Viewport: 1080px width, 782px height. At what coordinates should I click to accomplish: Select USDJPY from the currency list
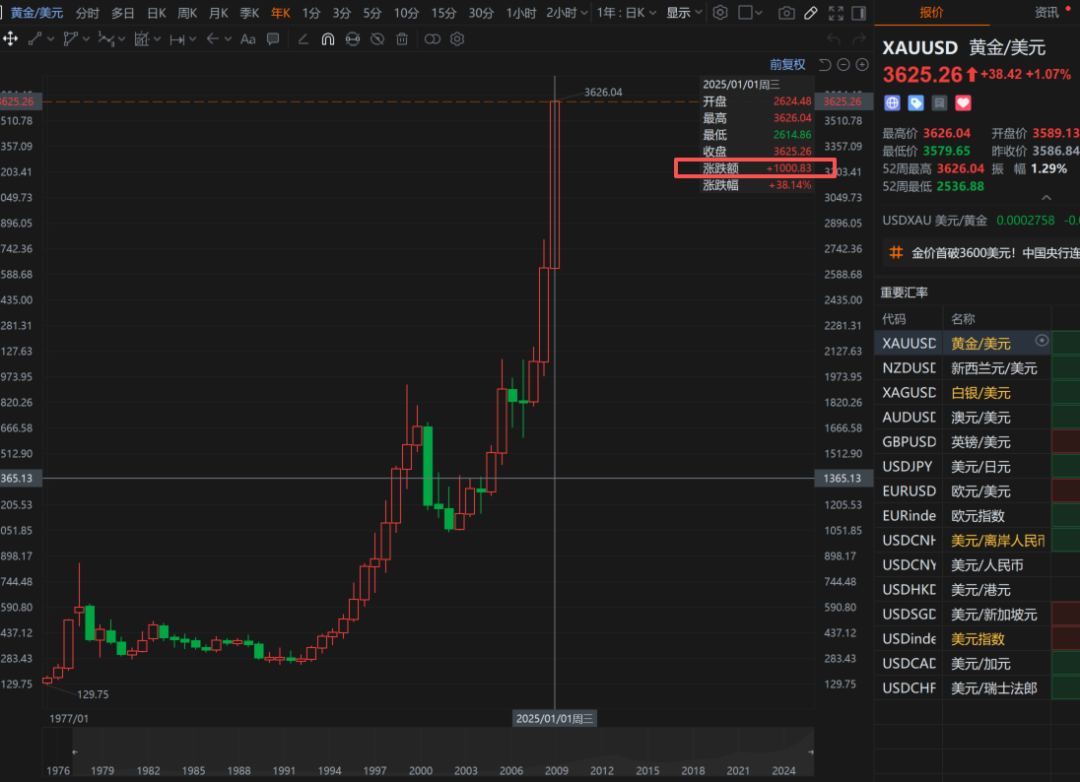908,466
